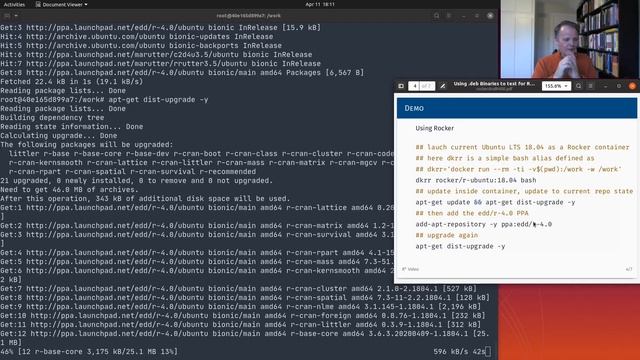This screenshot has width=640, height=360.
Task: Open the 155.6% zoom dropdown
Action: tap(556, 86)
